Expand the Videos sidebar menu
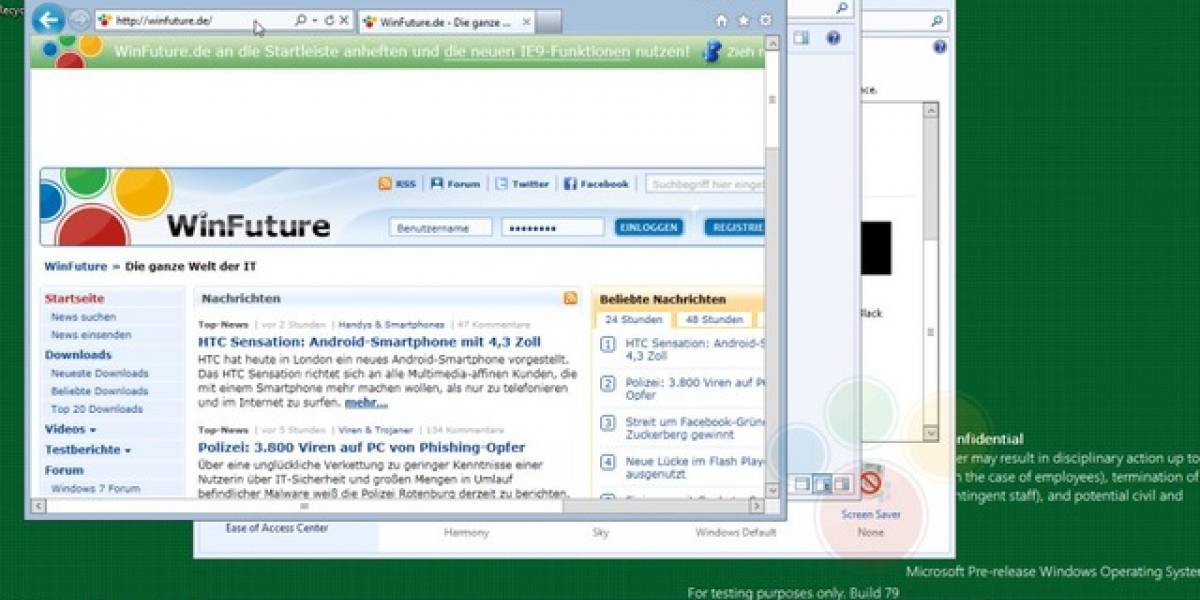 (x=70, y=429)
